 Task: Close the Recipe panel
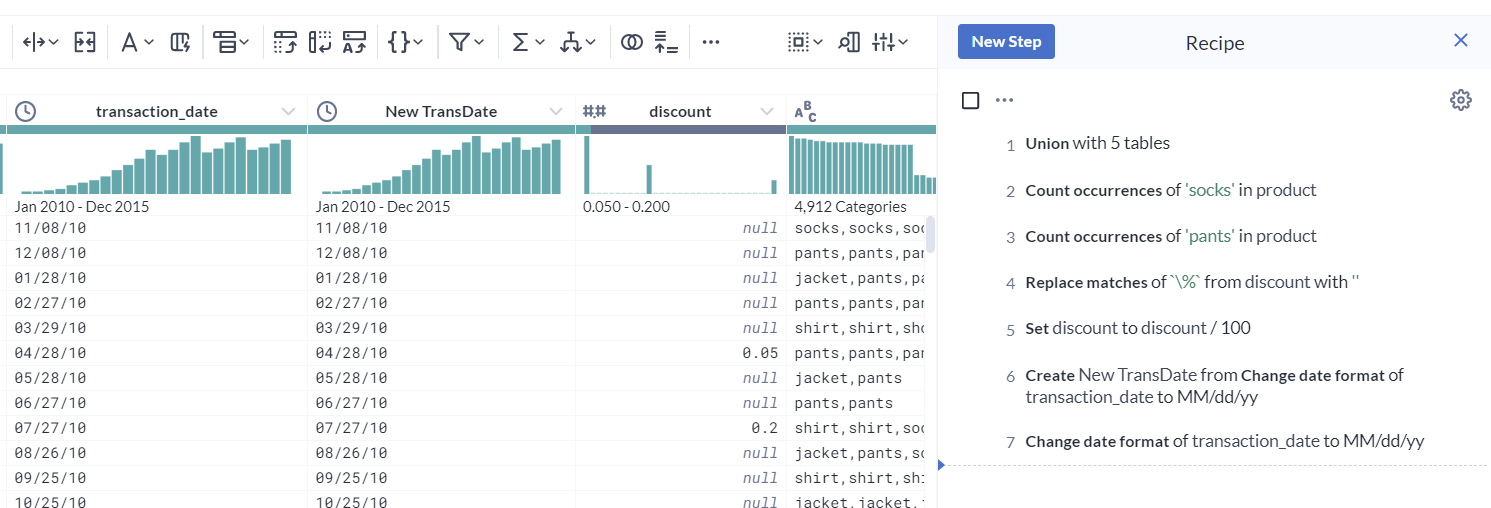(1461, 41)
